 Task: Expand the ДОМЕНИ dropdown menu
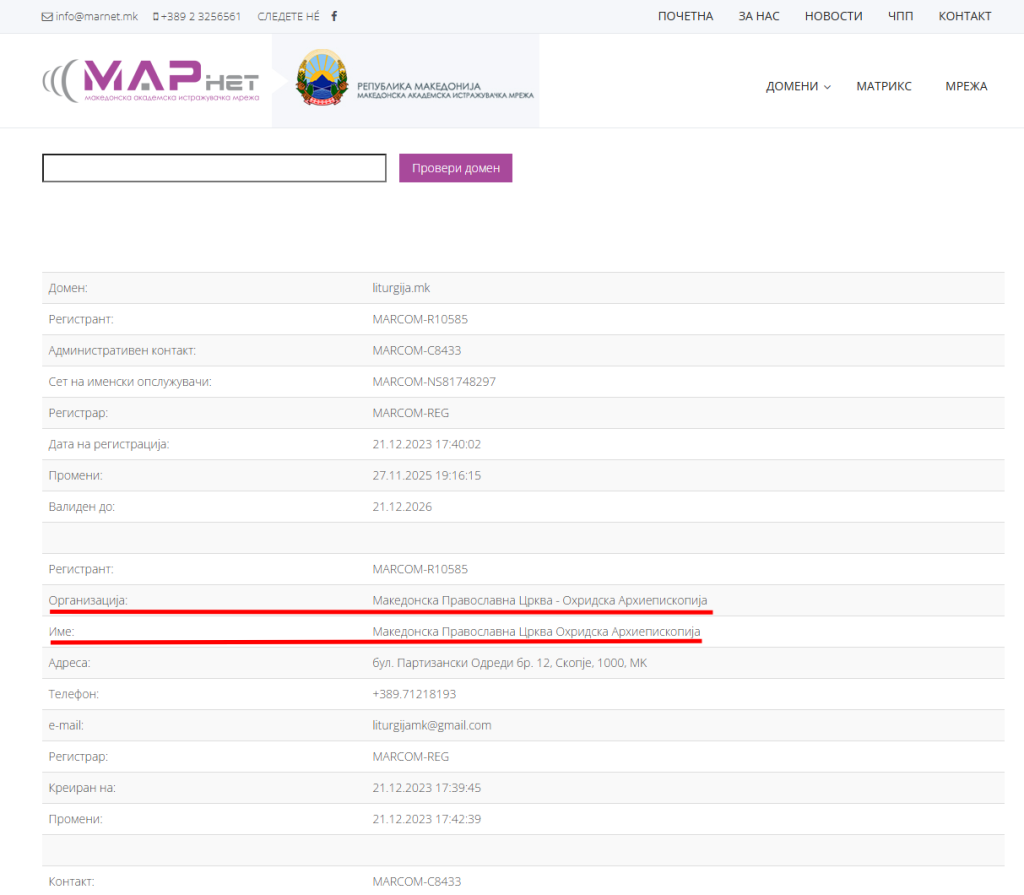point(798,86)
